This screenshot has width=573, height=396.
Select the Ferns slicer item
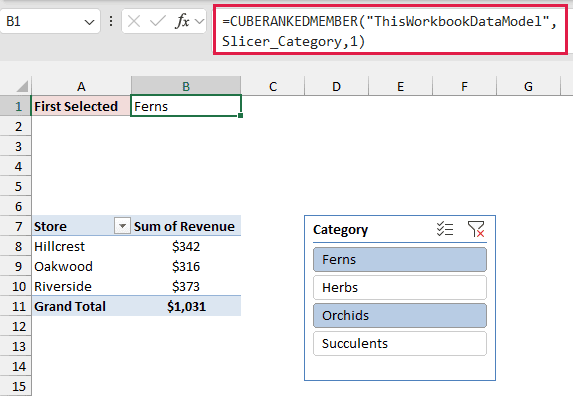coord(400,259)
